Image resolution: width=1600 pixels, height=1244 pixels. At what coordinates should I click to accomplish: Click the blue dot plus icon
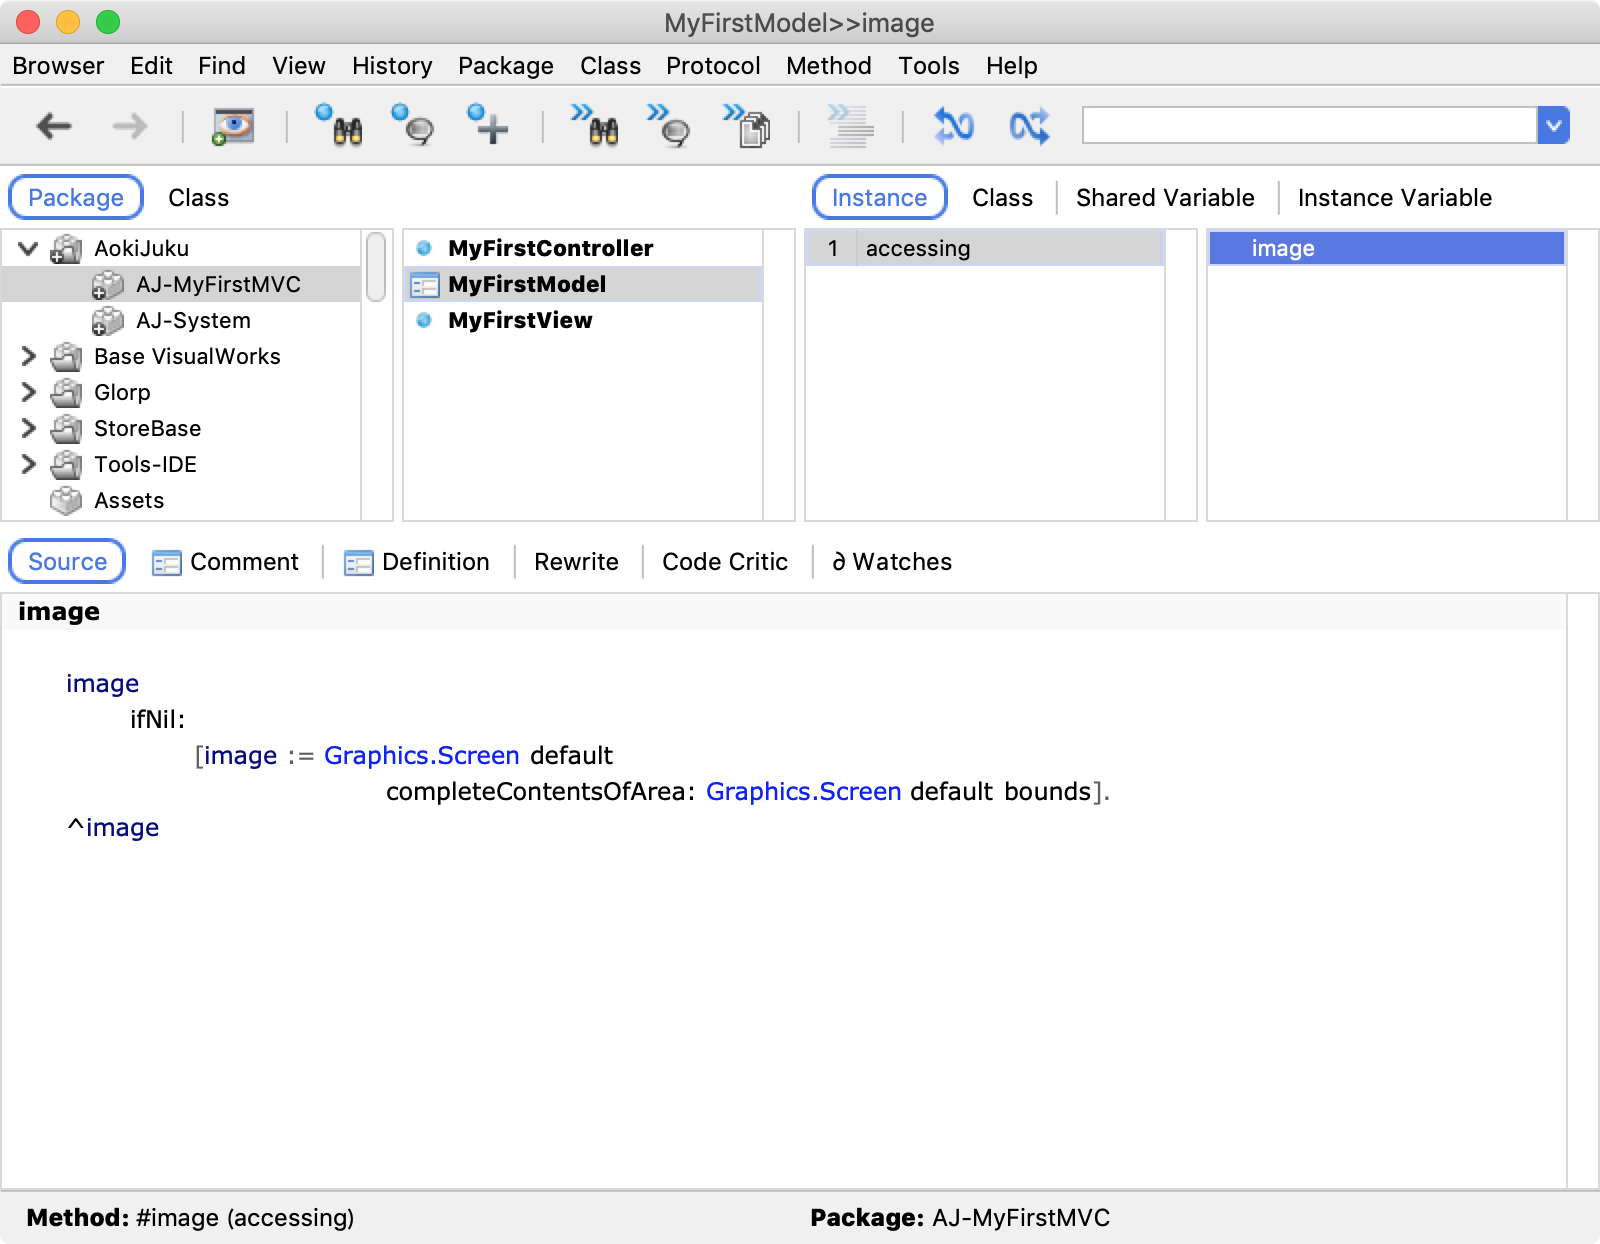[x=488, y=126]
